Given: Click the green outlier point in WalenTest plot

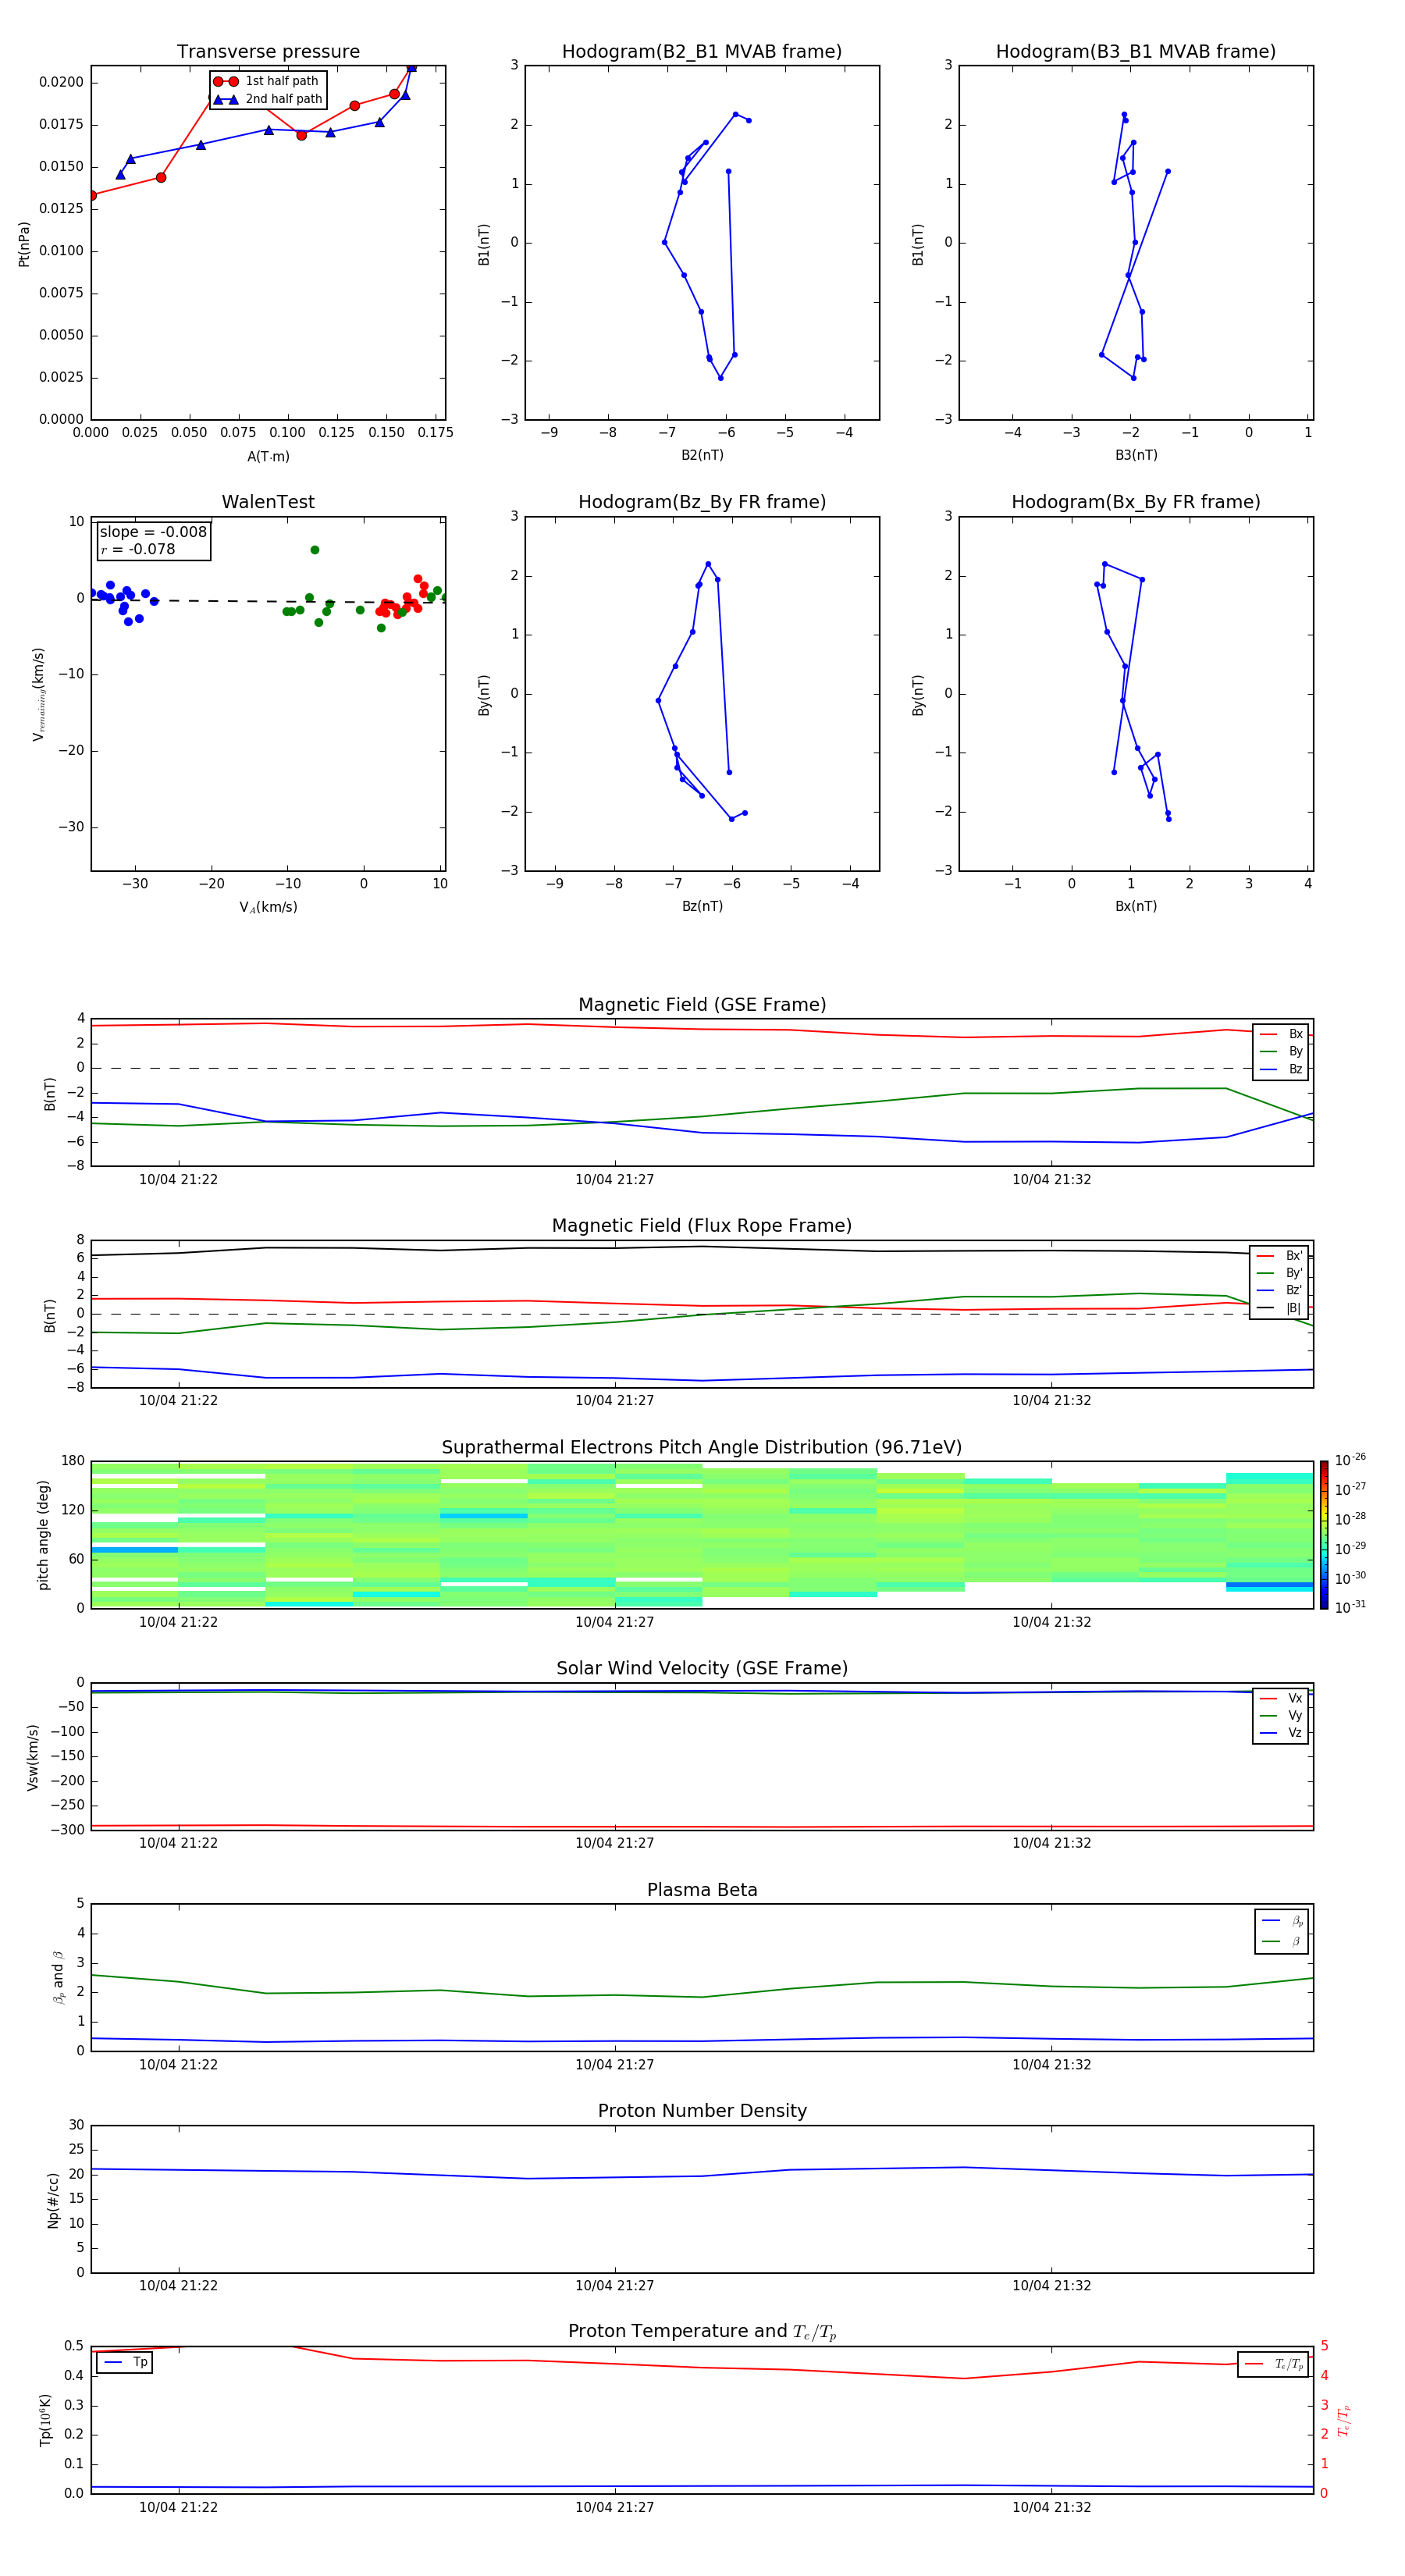Looking at the screenshot, I should click(315, 550).
